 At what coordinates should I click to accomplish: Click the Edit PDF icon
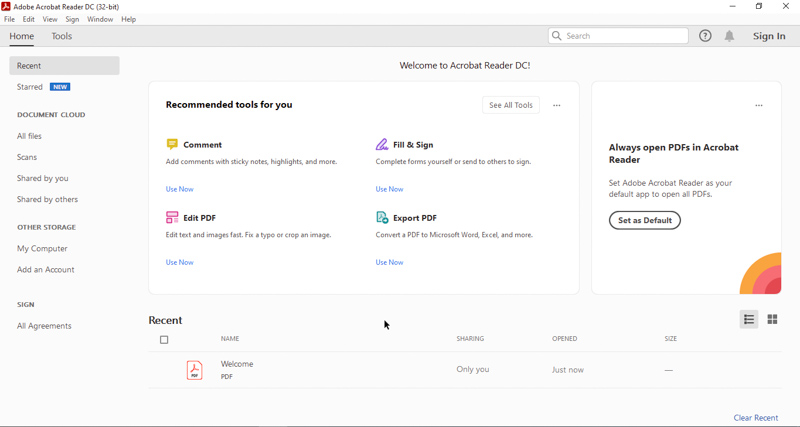172,217
